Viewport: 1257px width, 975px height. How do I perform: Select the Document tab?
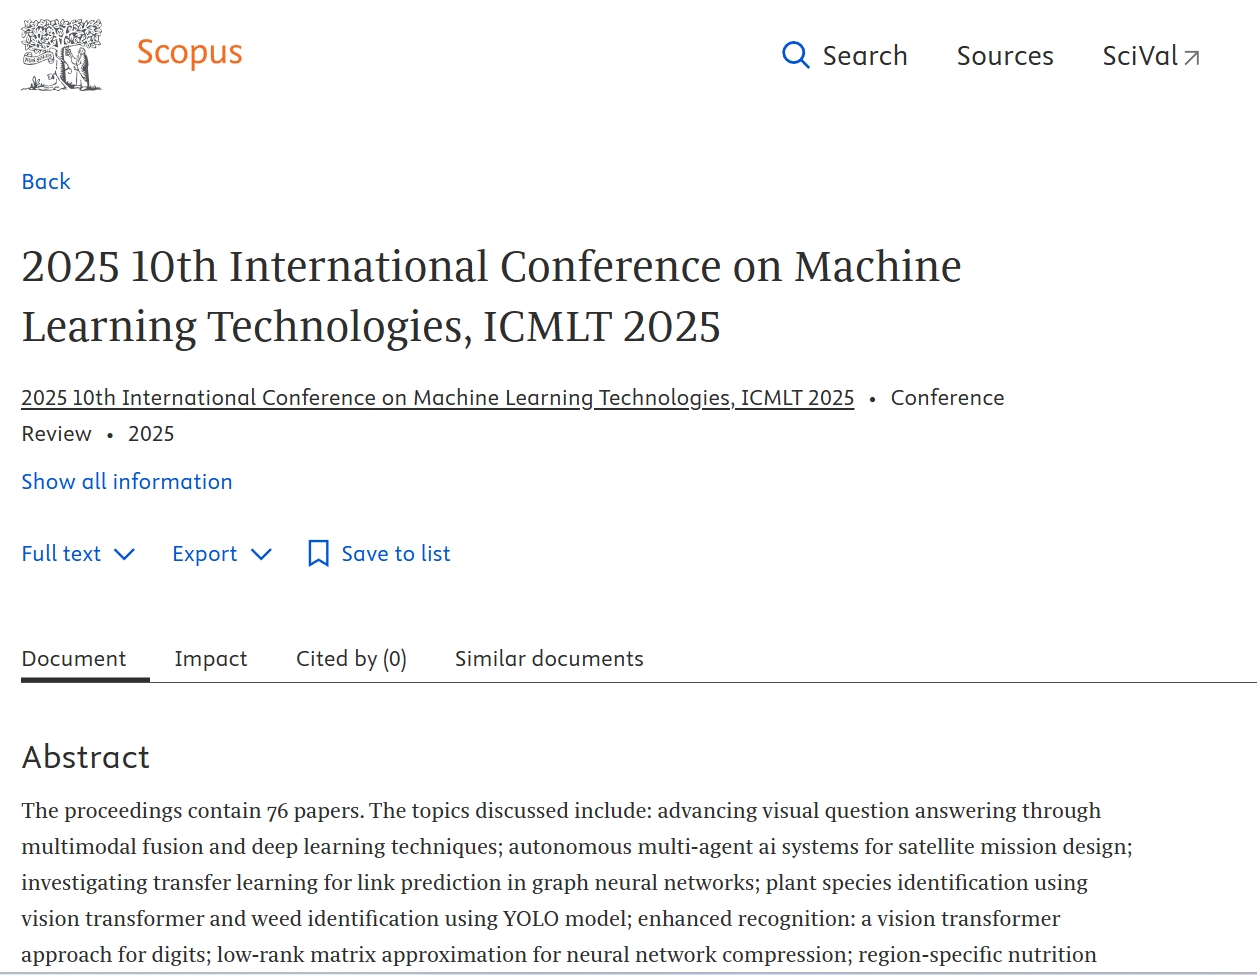74,659
